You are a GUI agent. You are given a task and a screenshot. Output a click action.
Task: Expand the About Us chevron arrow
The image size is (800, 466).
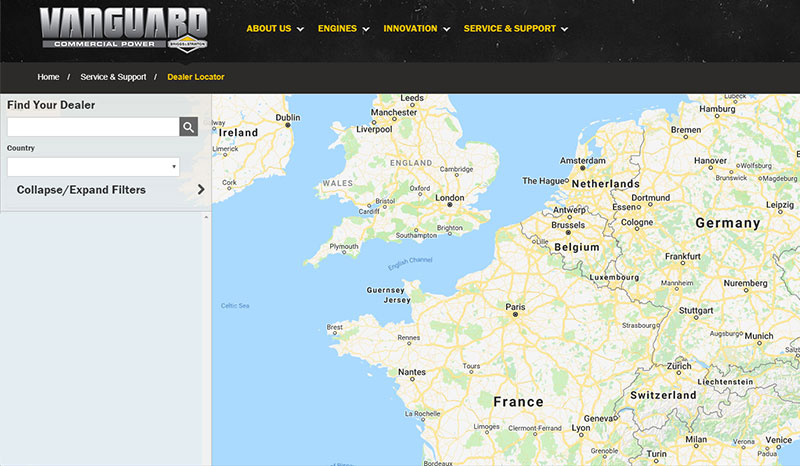(x=301, y=29)
